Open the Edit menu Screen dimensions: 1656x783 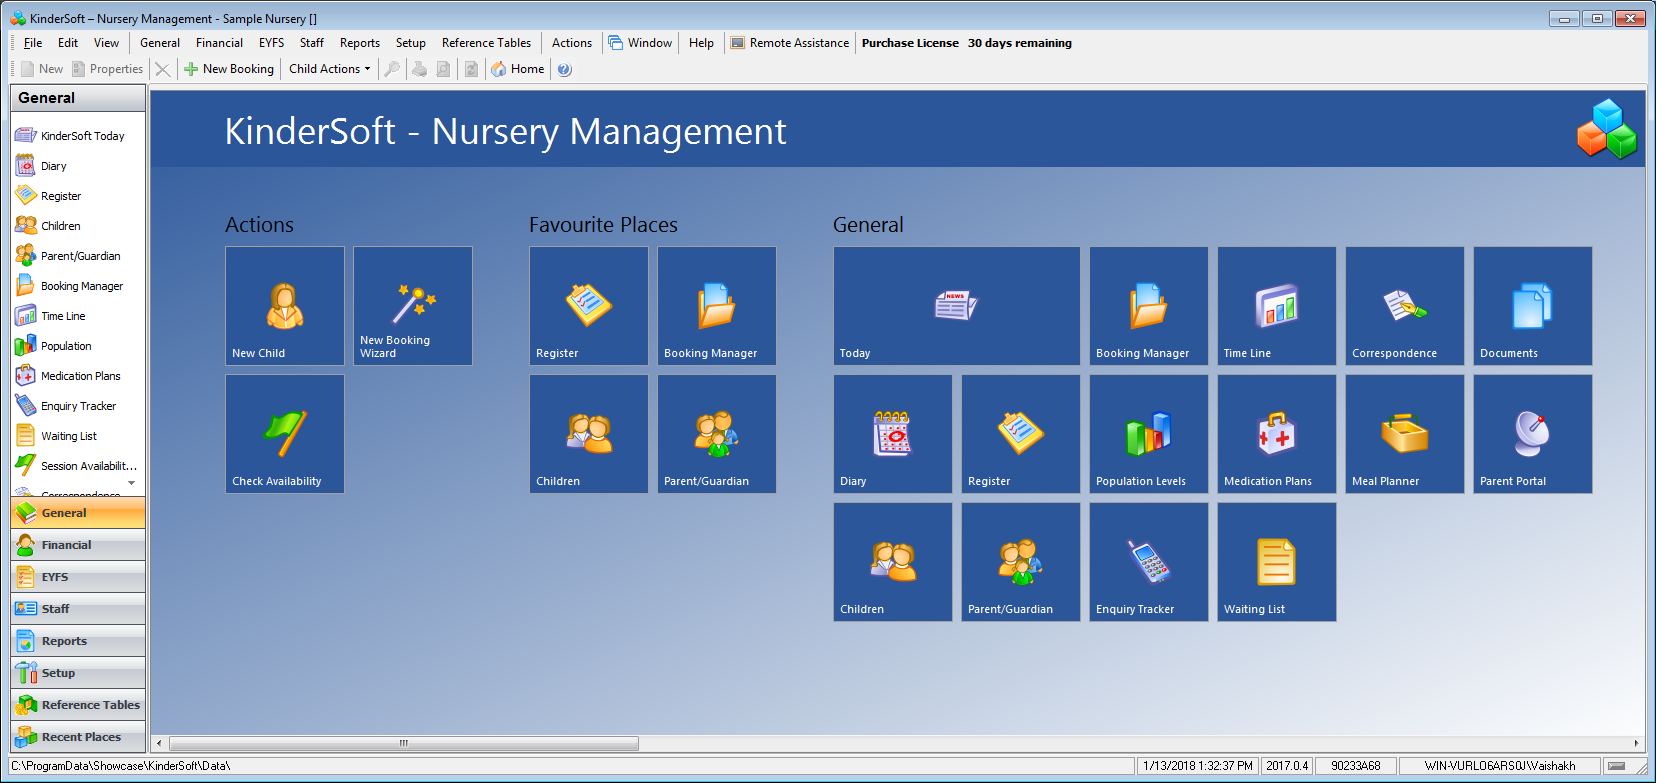pyautogui.click(x=68, y=43)
